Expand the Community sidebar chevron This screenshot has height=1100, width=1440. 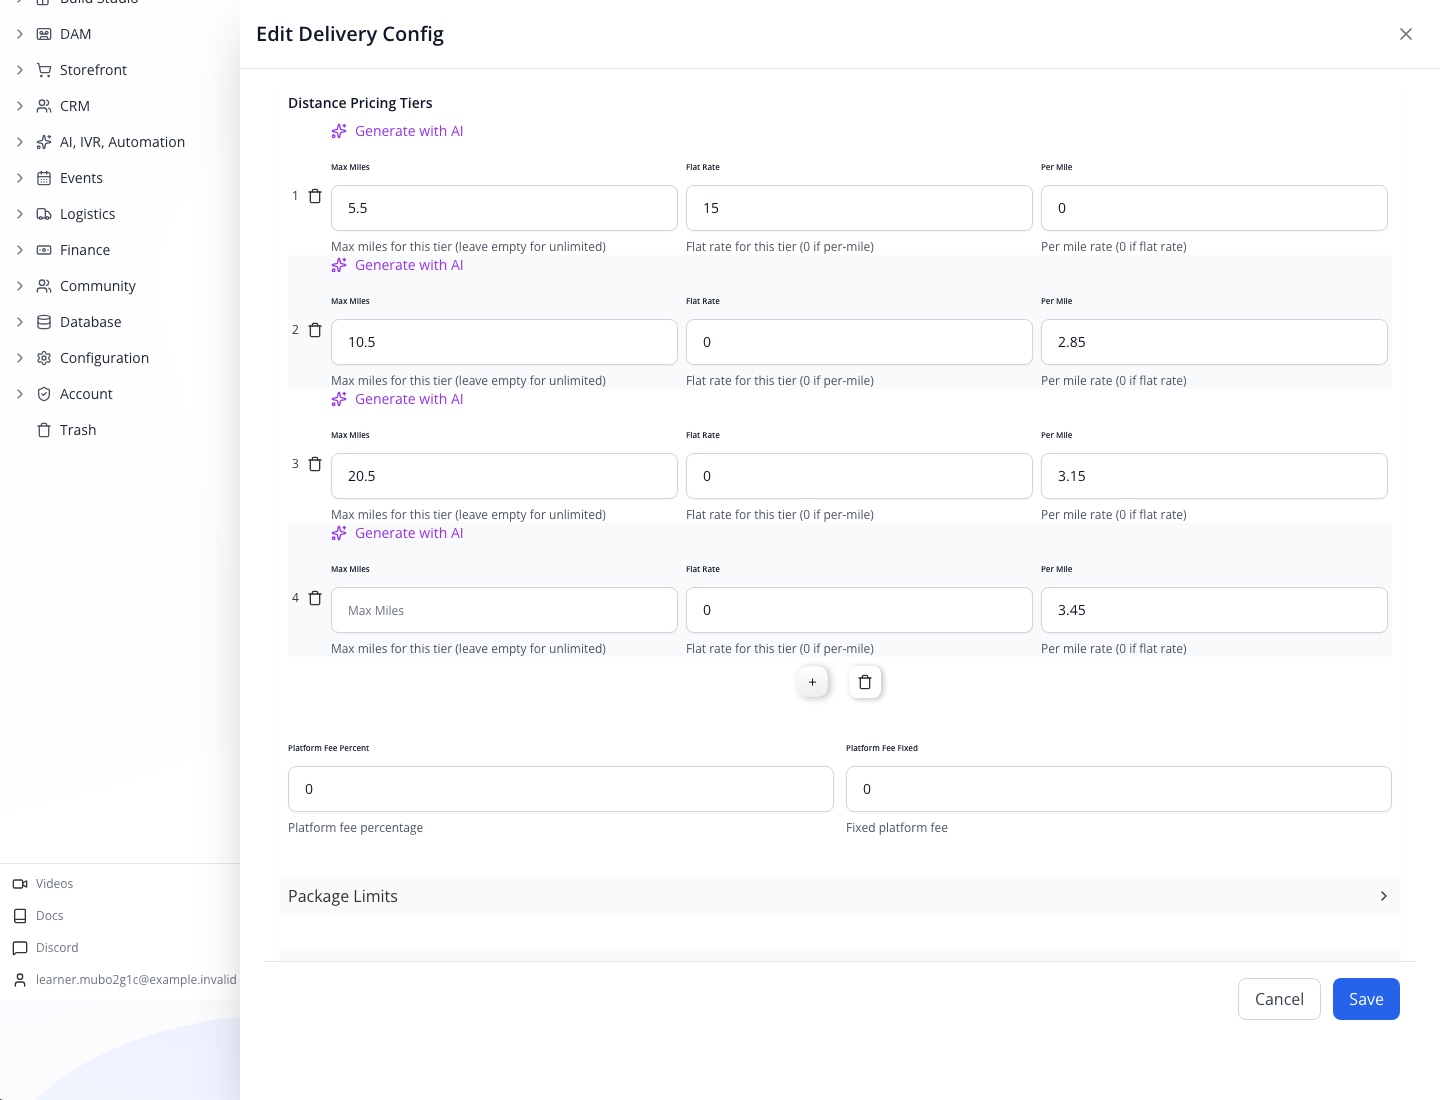[x=20, y=286]
